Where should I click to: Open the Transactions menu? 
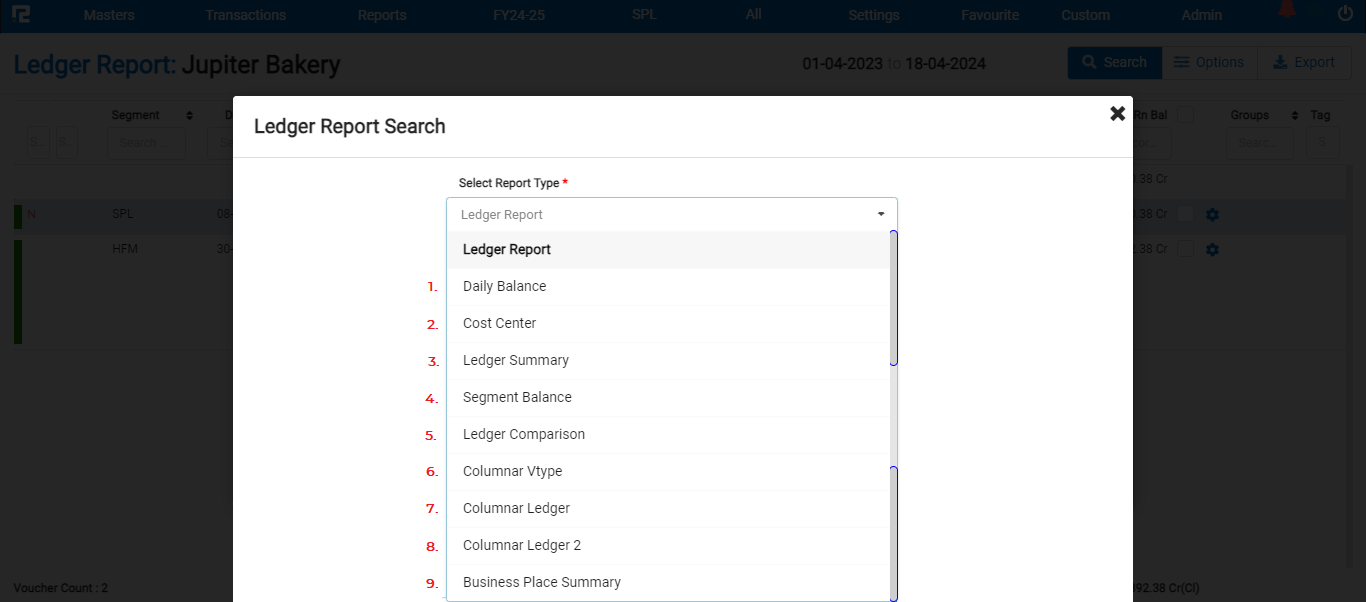[x=245, y=15]
